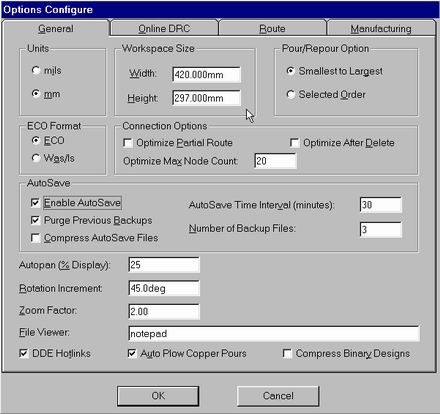Edit Optimize Max Node Count field
The width and height of the screenshot is (440, 414).
click(x=275, y=161)
